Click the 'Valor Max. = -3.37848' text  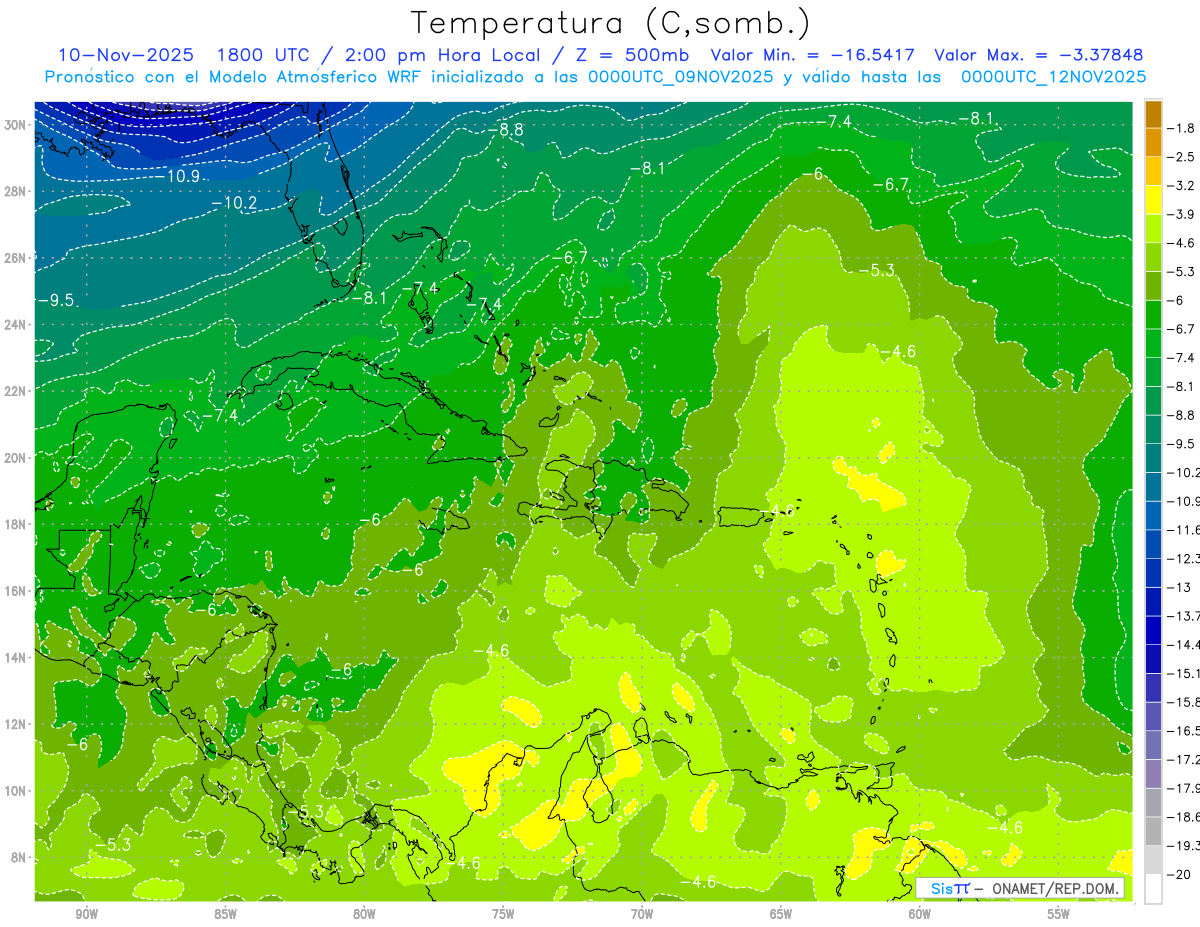coord(1038,55)
